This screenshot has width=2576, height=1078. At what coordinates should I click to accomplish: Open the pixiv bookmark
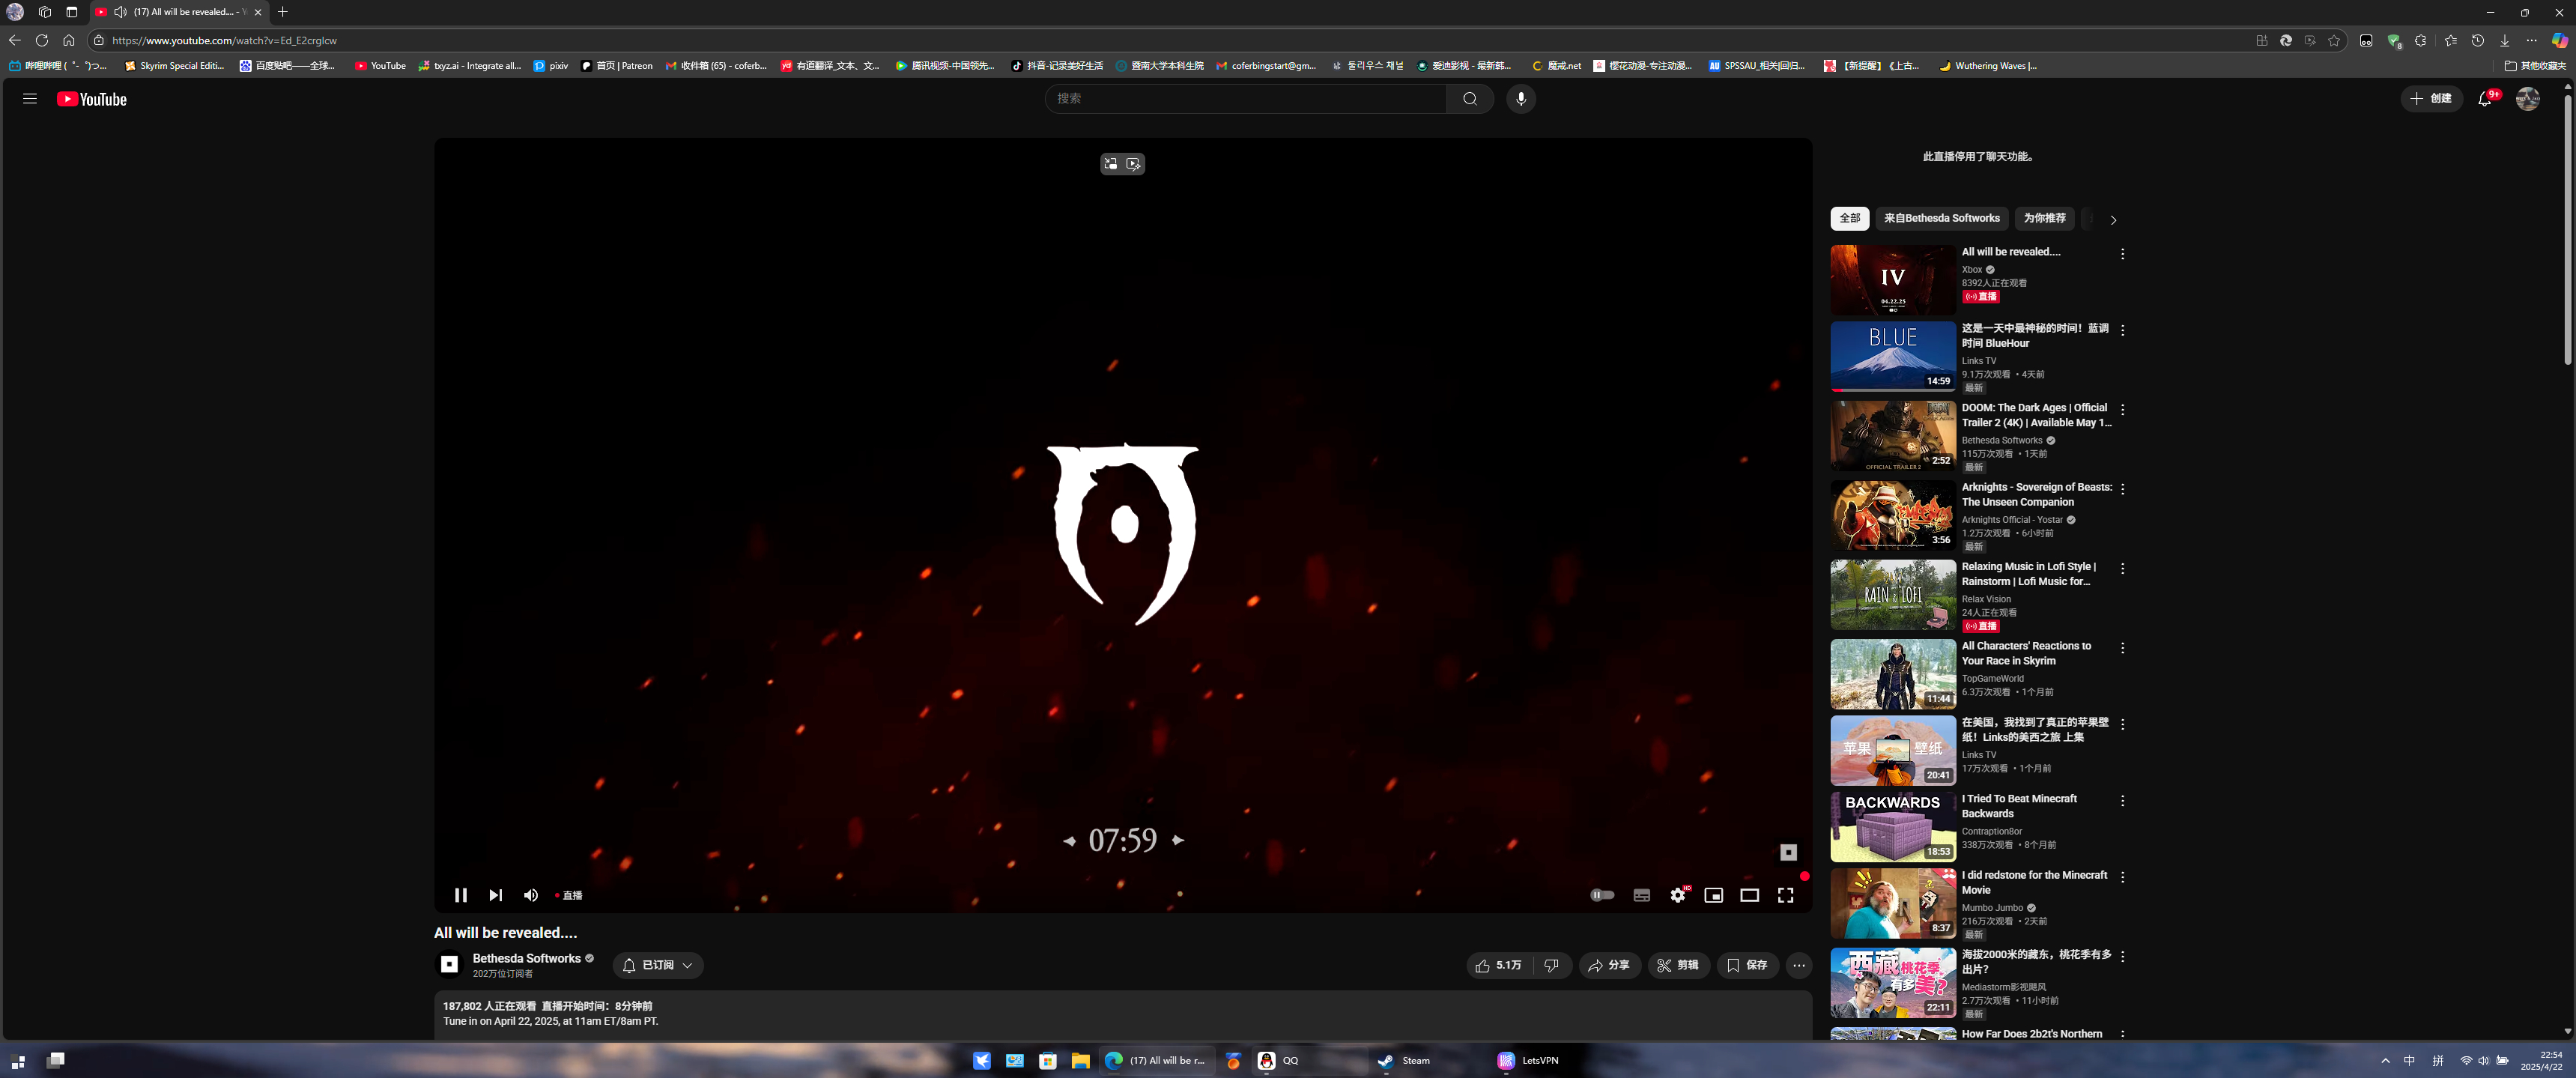551,66
